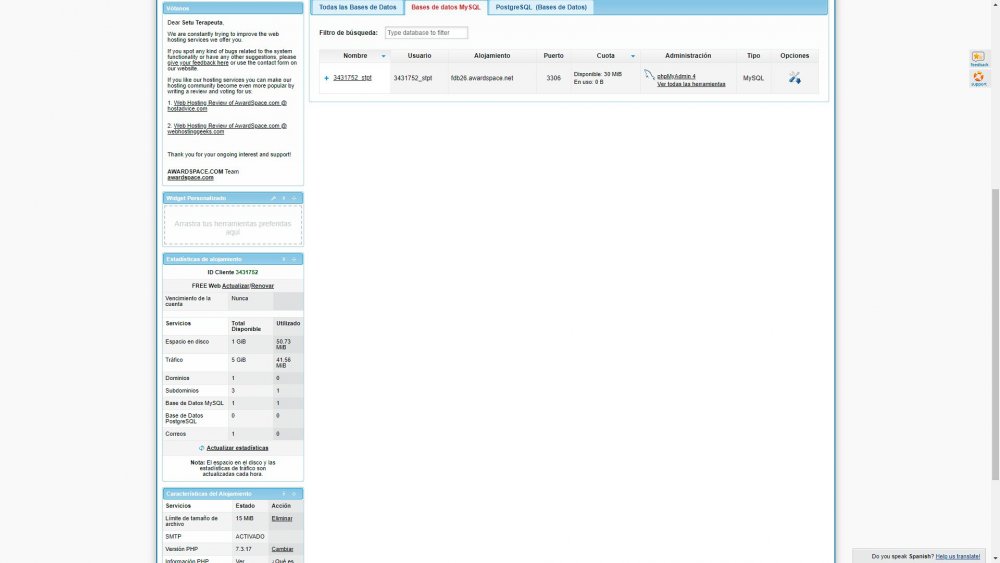
Task: Click the Administración column header
Action: pos(688,56)
